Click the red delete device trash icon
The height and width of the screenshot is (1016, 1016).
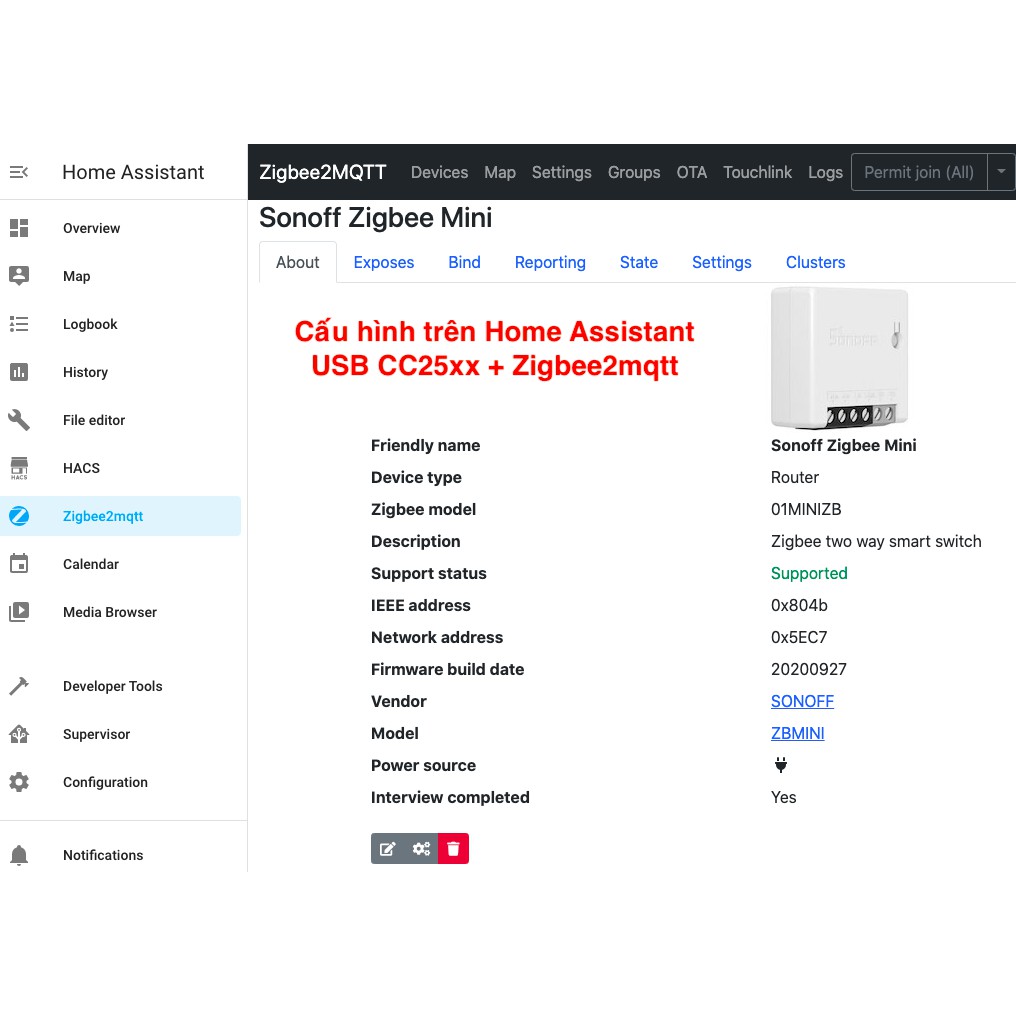coord(453,849)
